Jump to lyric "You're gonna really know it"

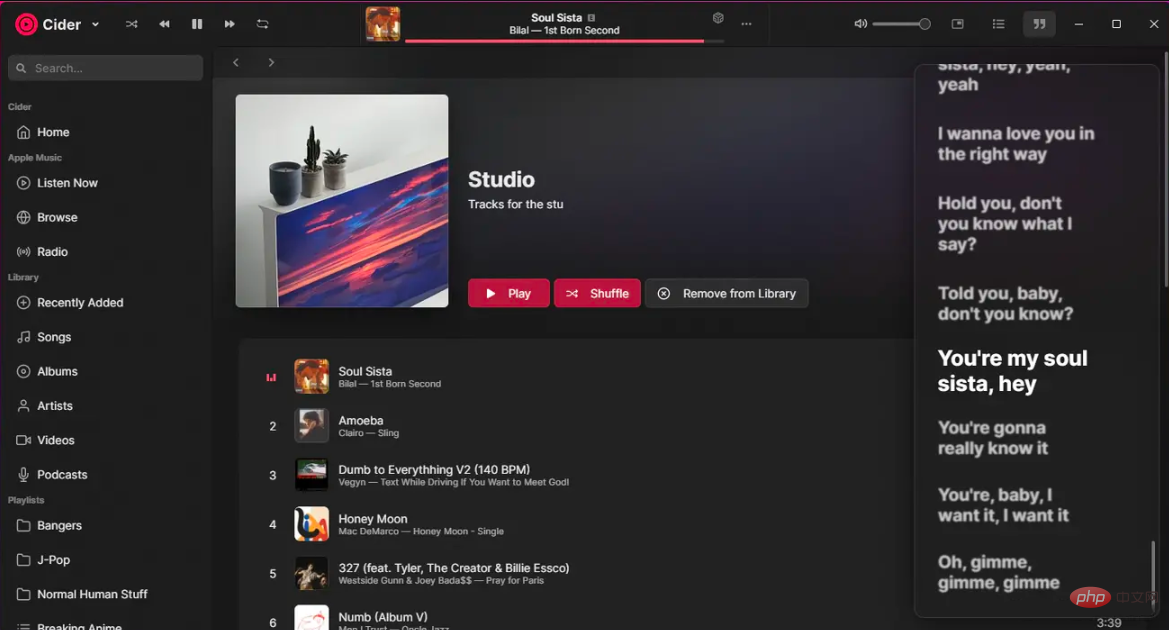pos(992,438)
